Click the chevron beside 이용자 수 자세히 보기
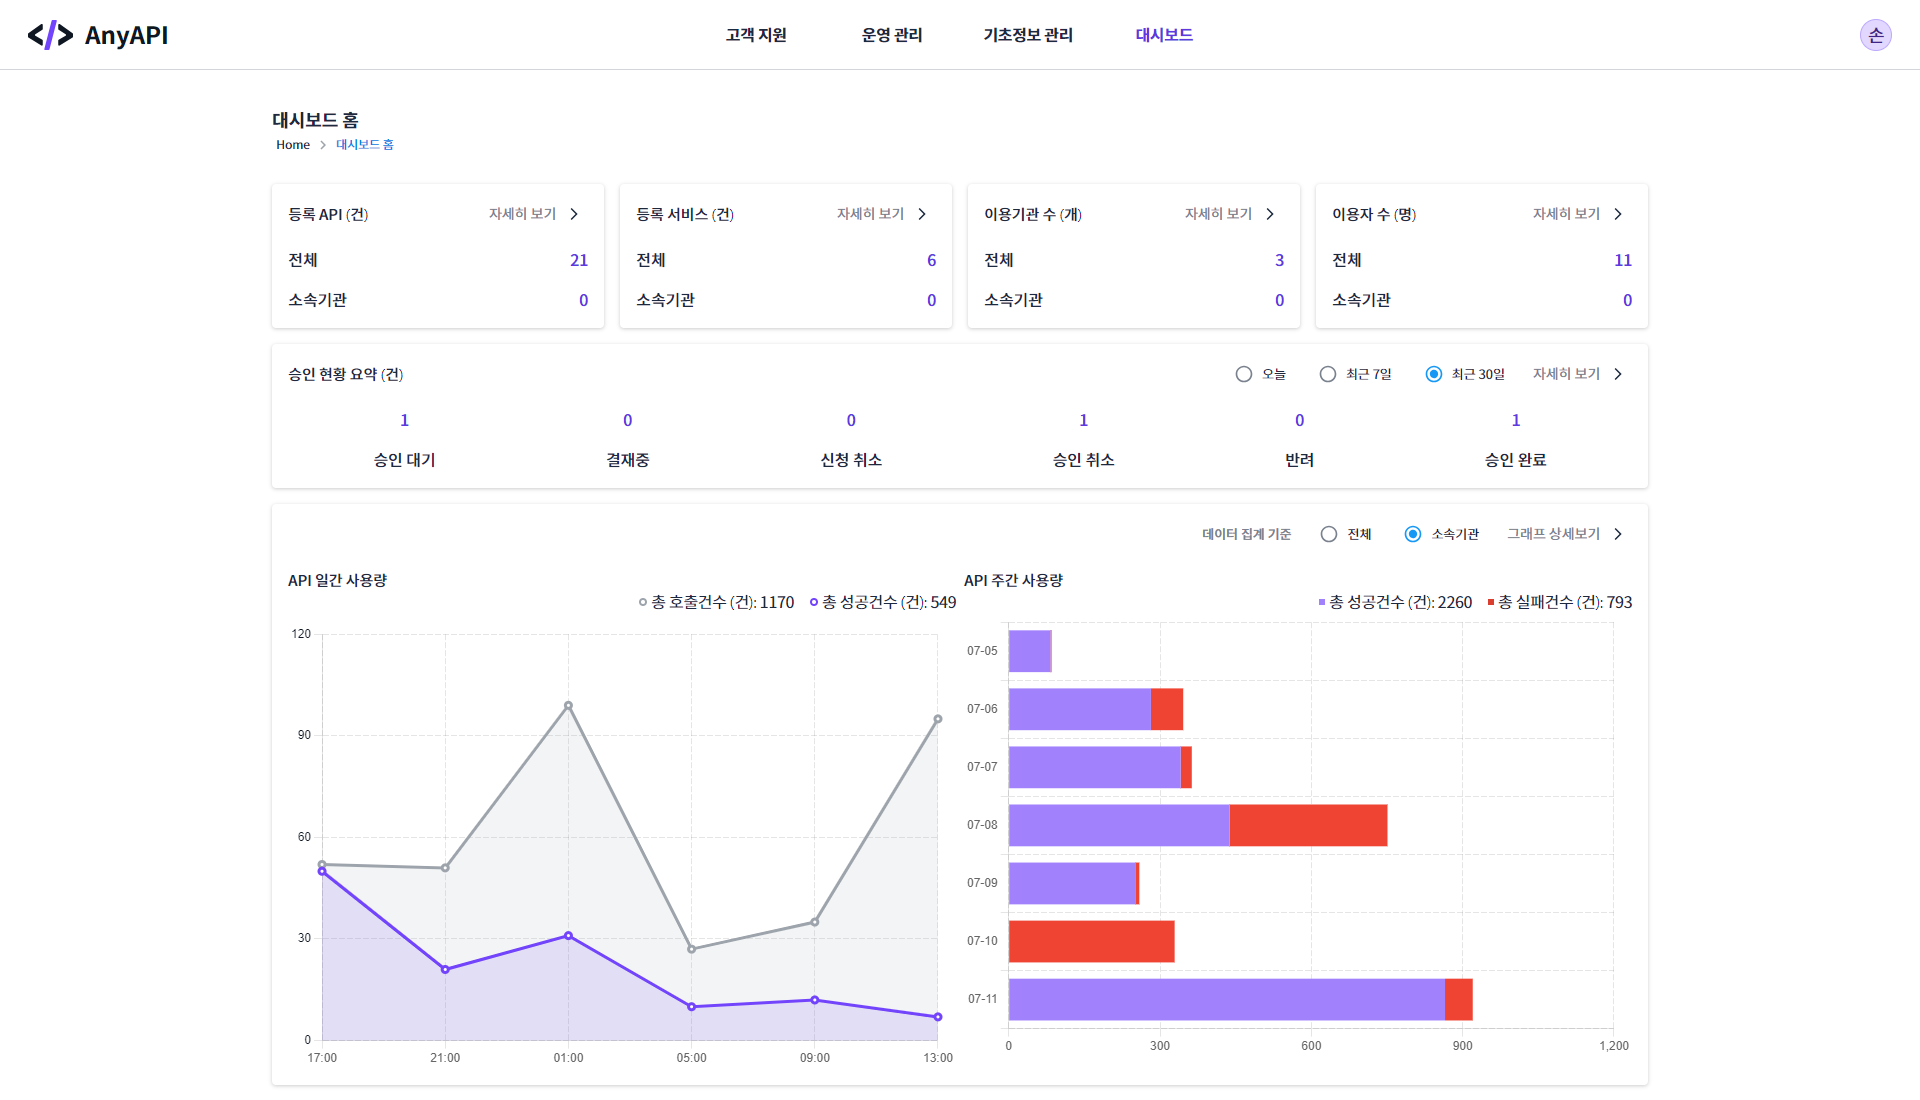Screen dimensions: 1920x1100 point(1617,213)
